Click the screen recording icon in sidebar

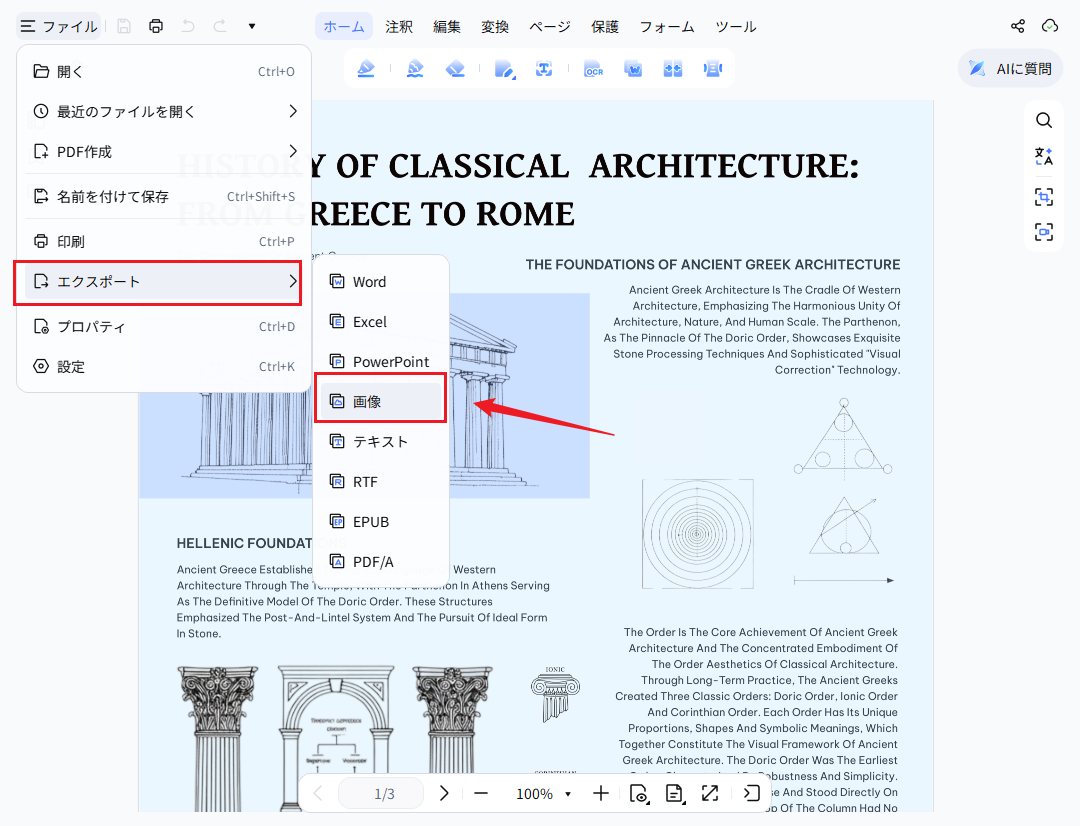tap(1044, 231)
